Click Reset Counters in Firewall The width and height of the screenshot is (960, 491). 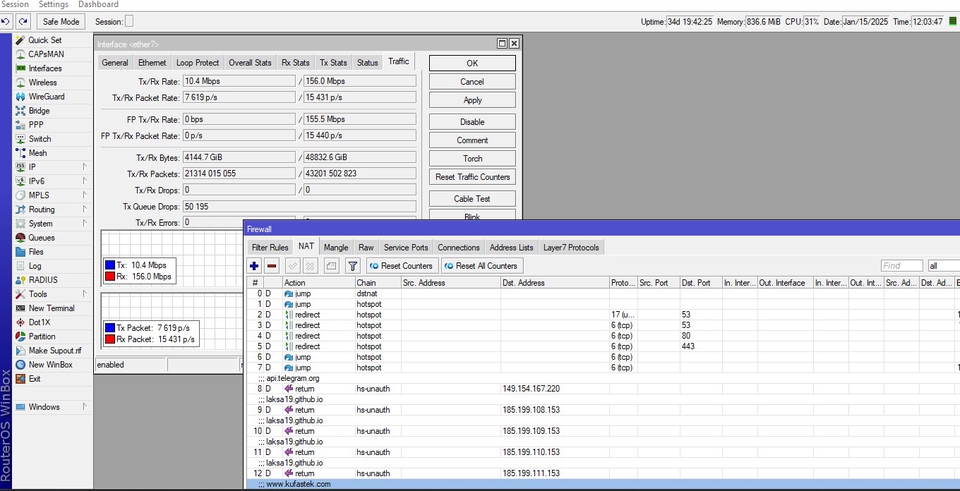click(402, 266)
